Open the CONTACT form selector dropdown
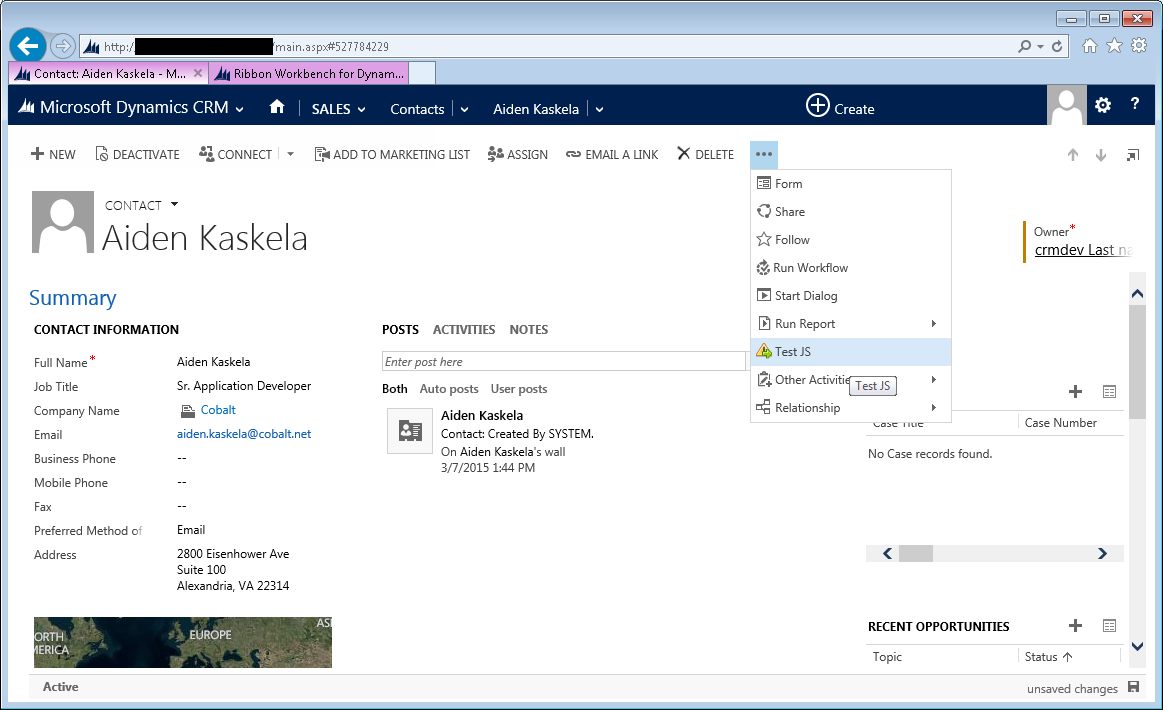The width and height of the screenshot is (1163, 710). pos(174,204)
